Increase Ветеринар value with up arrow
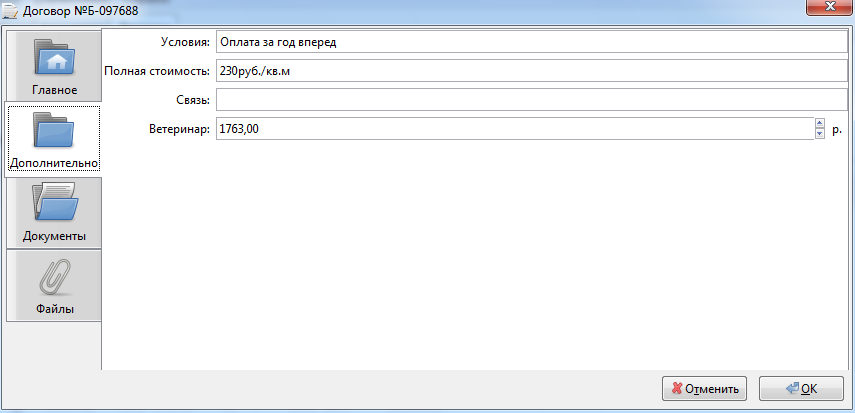This screenshot has height=413, width=855. (819, 123)
